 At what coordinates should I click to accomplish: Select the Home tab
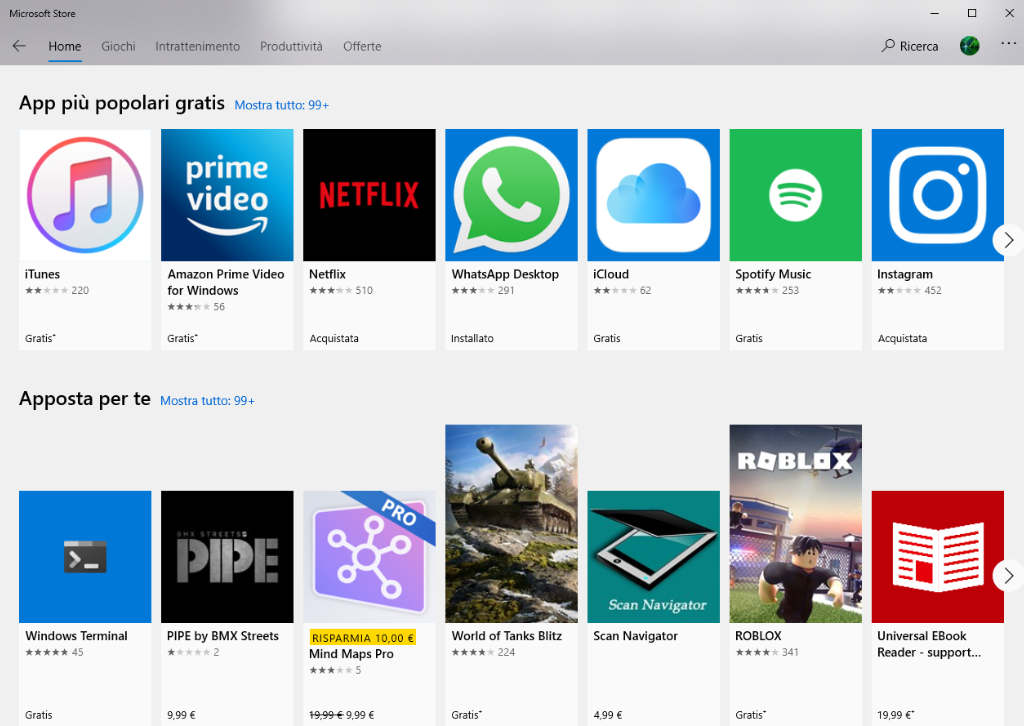click(x=65, y=46)
